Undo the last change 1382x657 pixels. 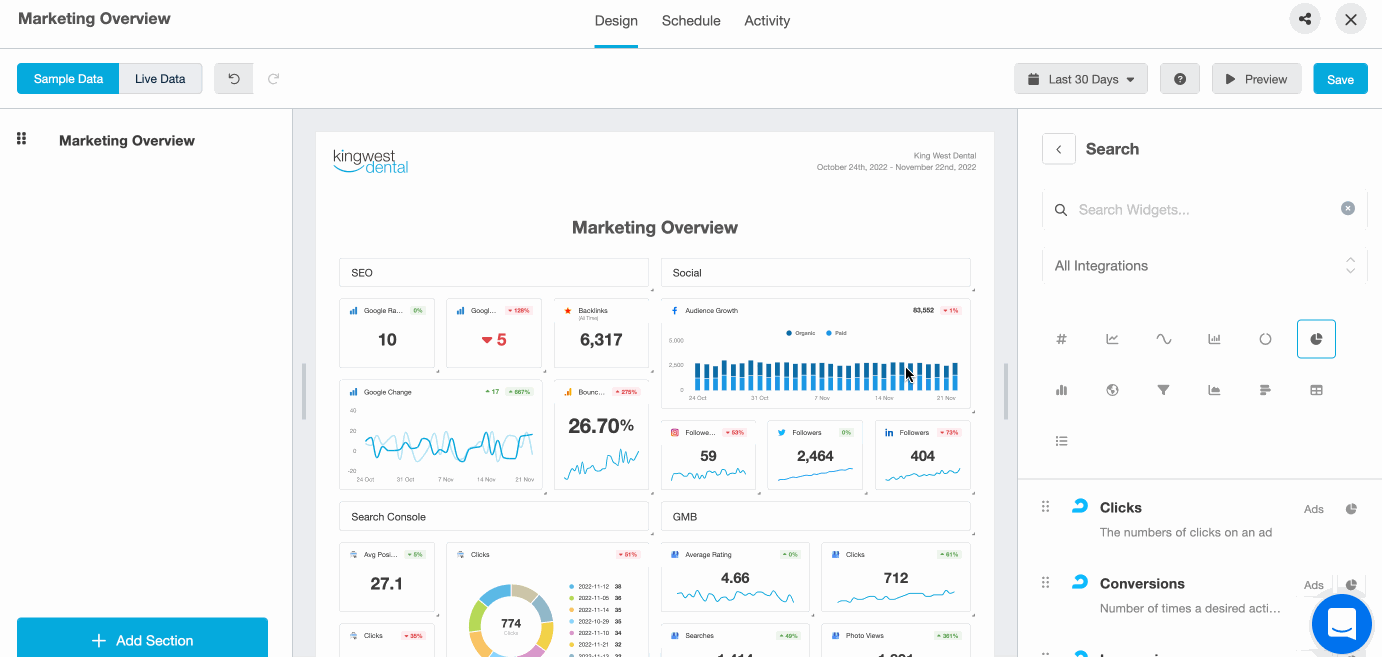click(234, 79)
